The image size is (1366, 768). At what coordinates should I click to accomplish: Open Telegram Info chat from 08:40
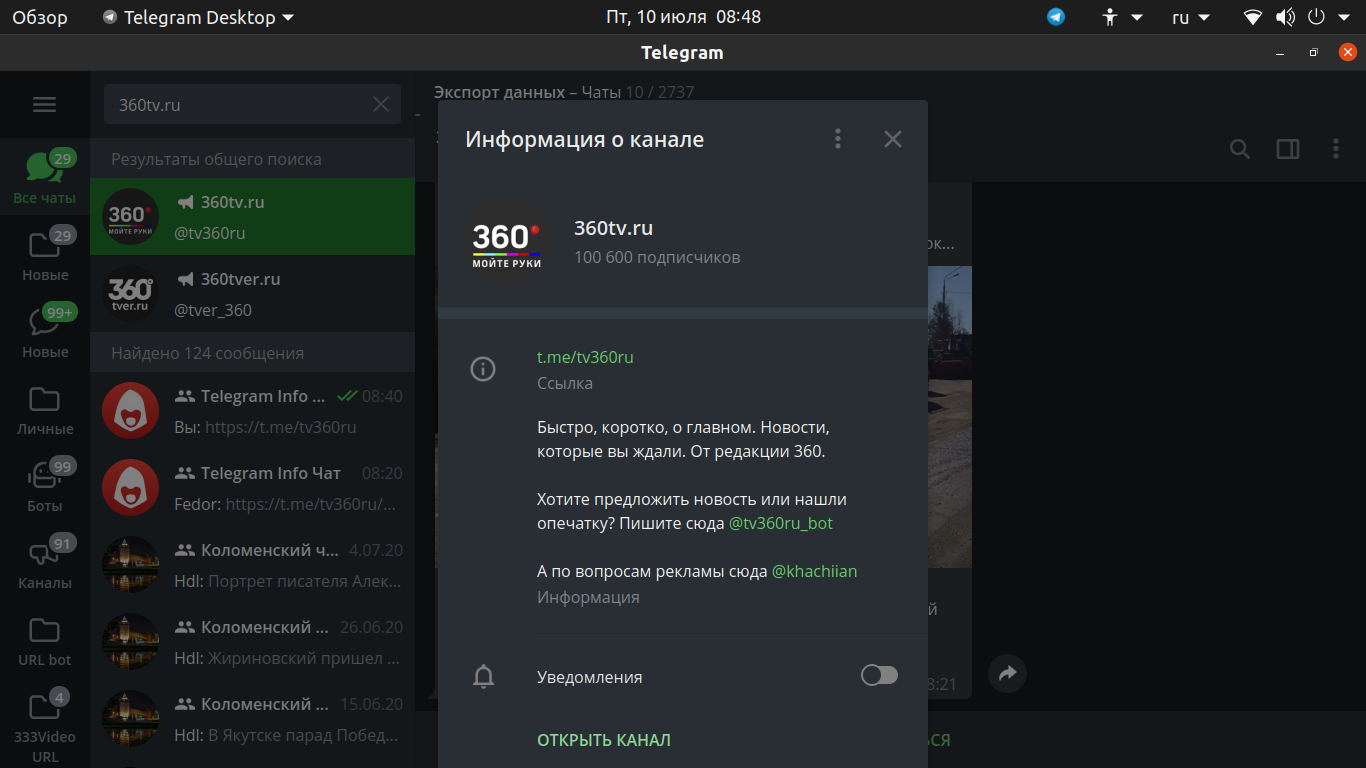pos(252,411)
